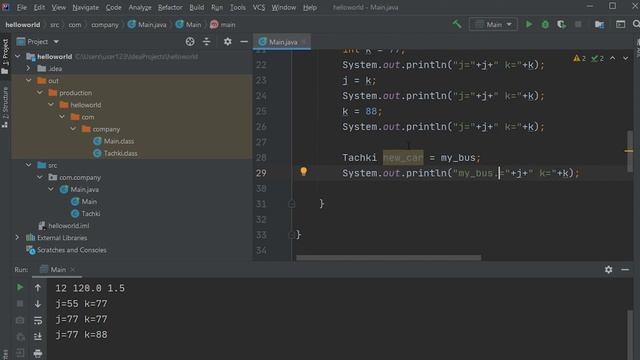Viewport: 640px width, 360px height.
Task: Close the Main.java editor tab
Action: click(x=304, y=42)
